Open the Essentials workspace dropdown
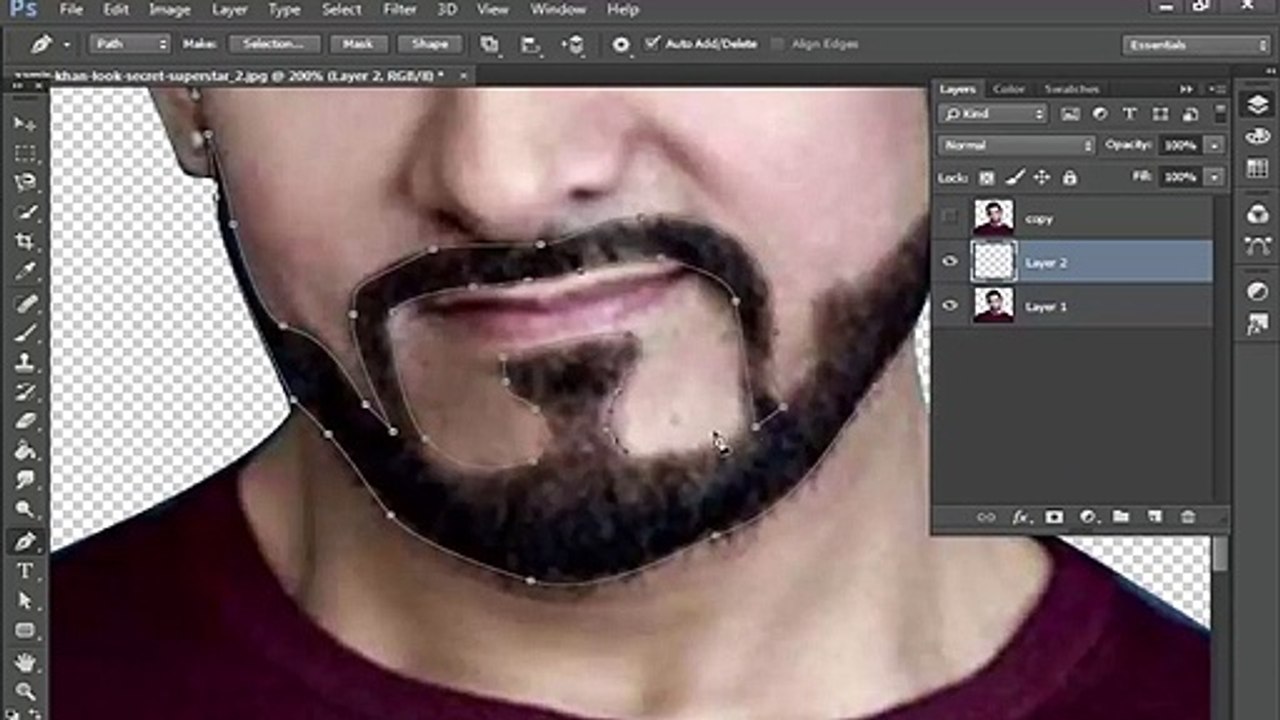 point(1196,45)
